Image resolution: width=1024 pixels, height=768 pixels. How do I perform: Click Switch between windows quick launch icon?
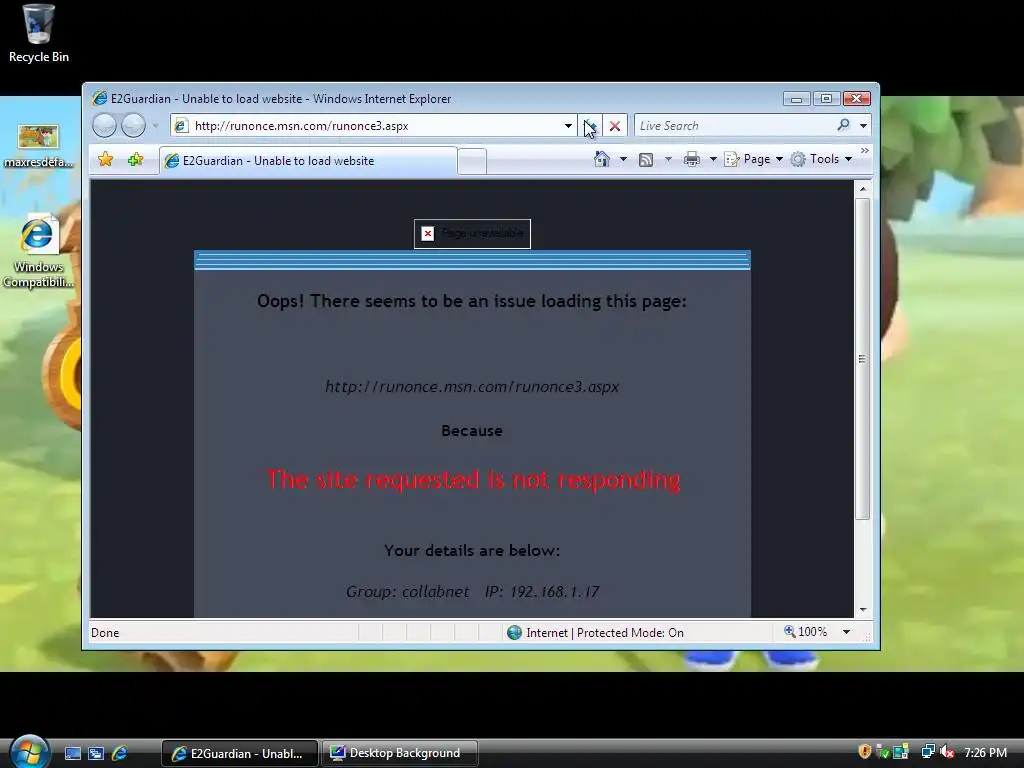[x=96, y=753]
